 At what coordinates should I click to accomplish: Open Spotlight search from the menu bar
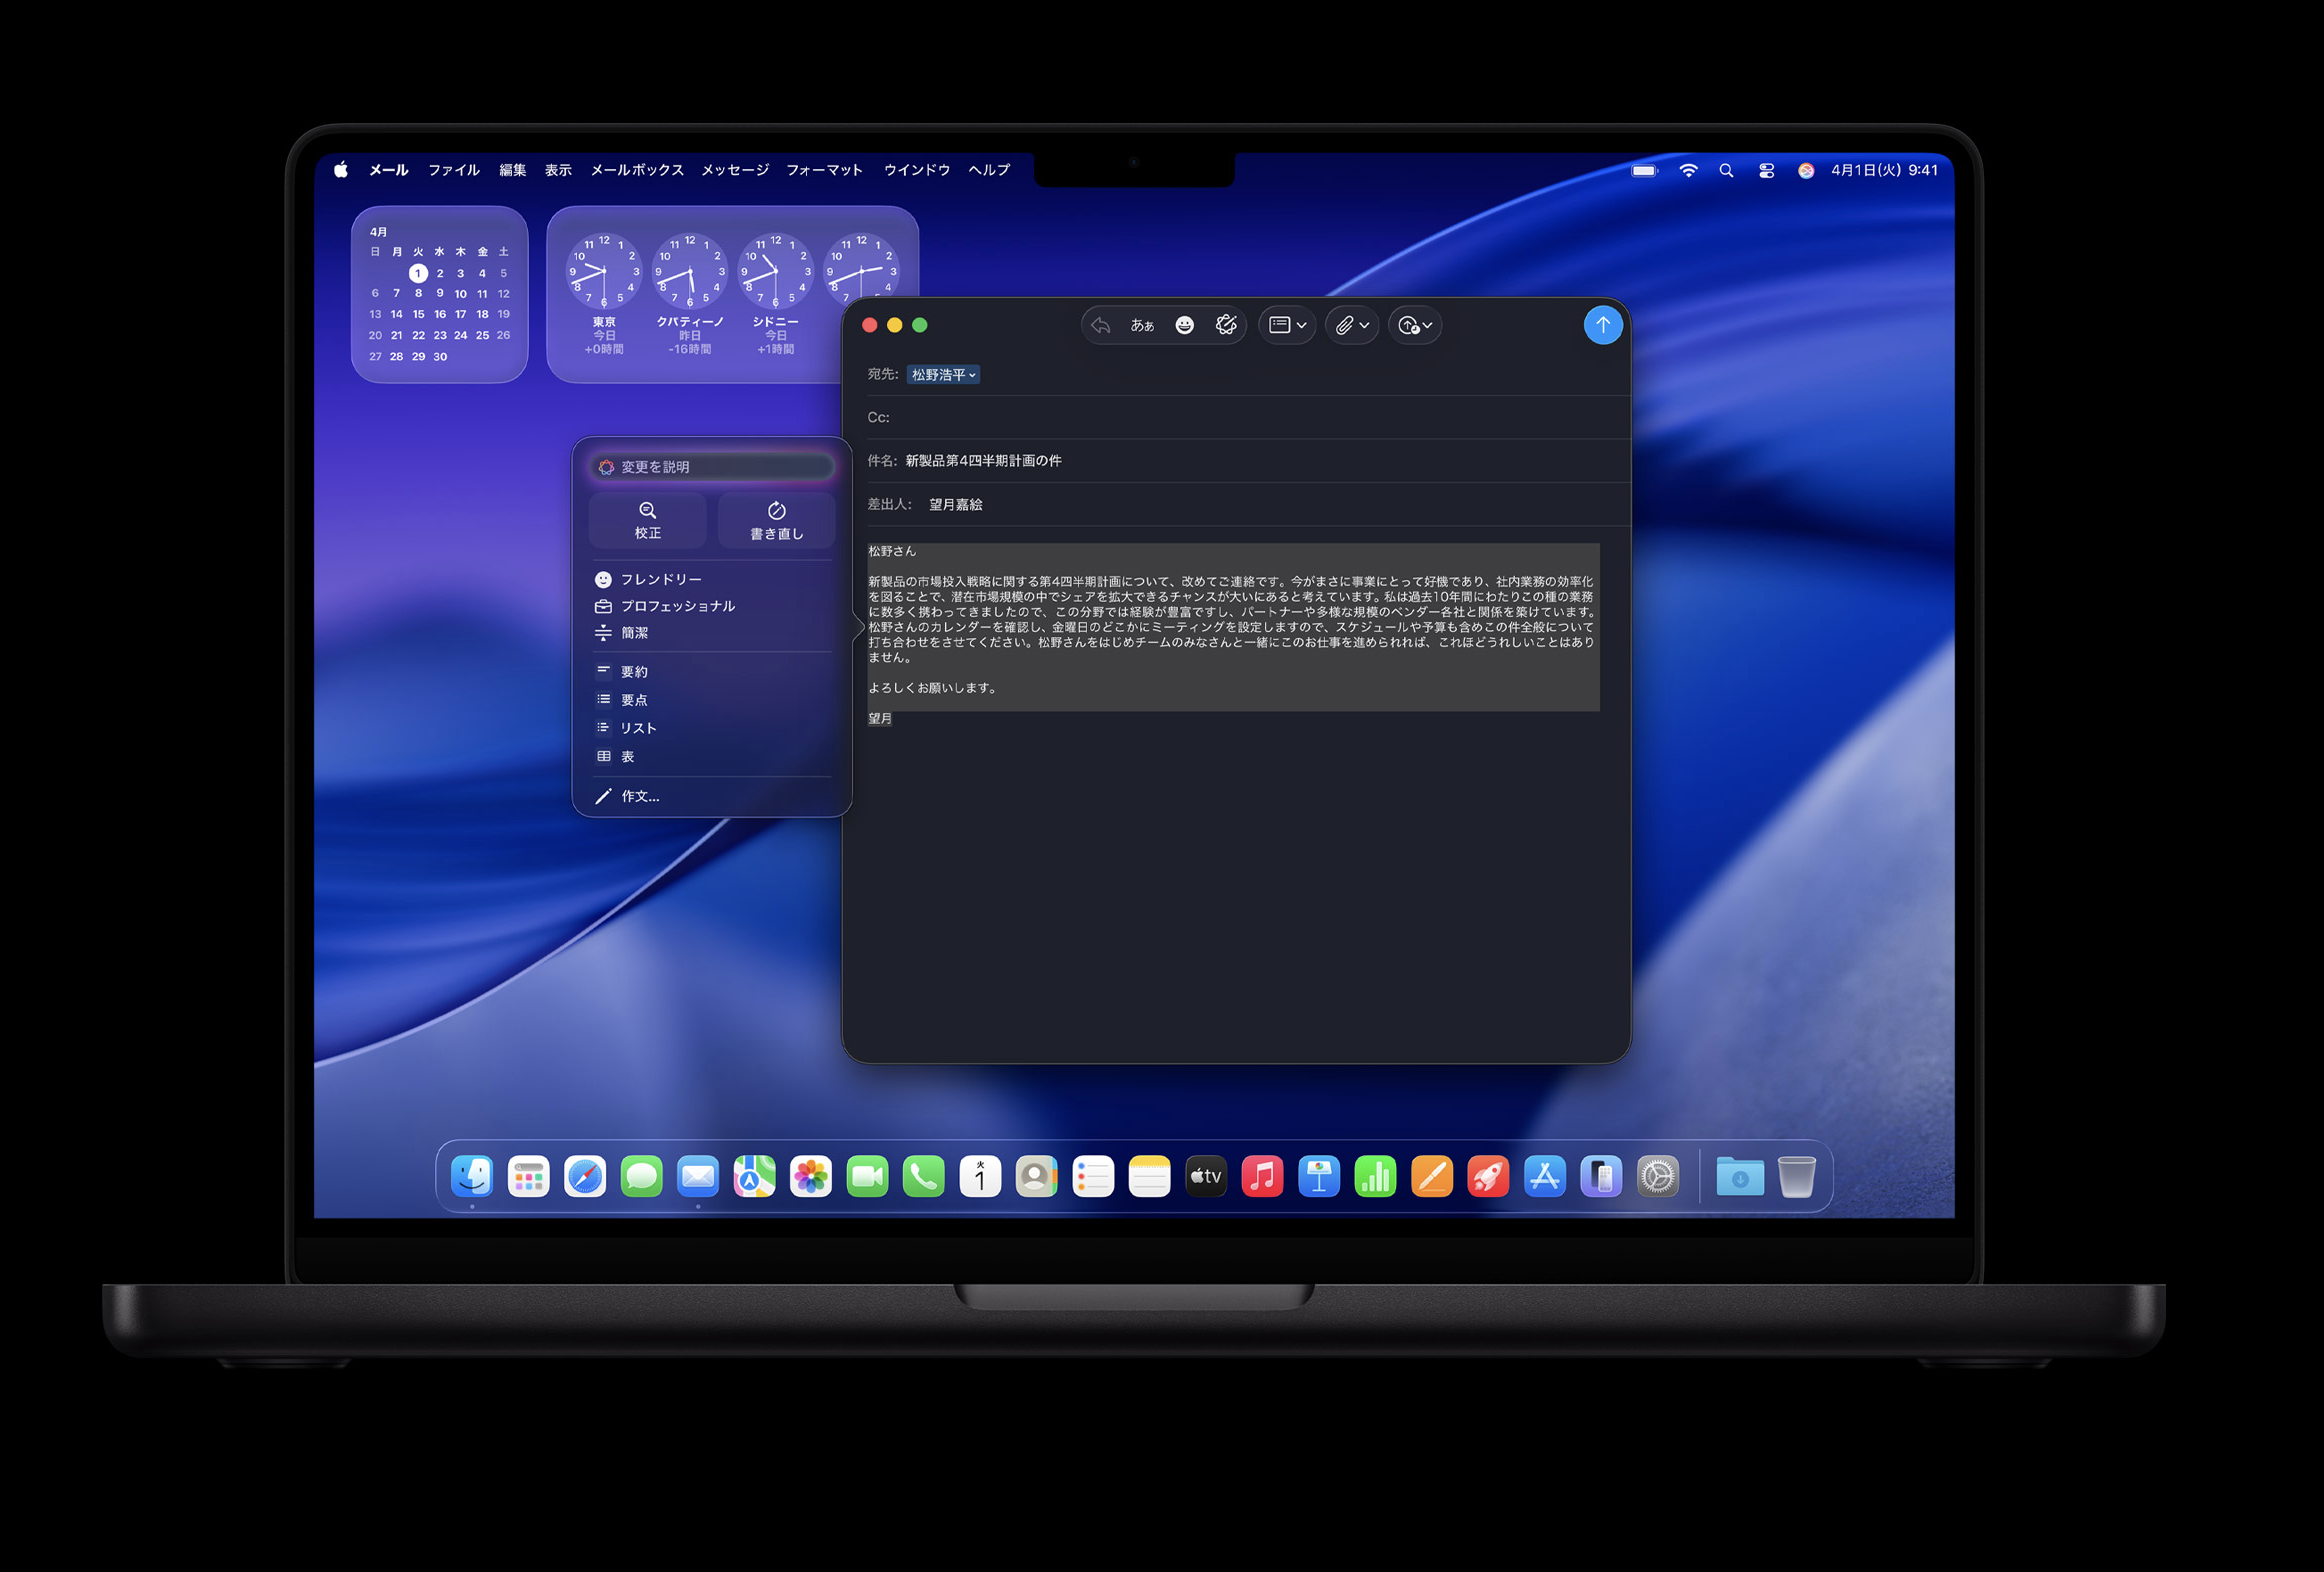point(1726,171)
